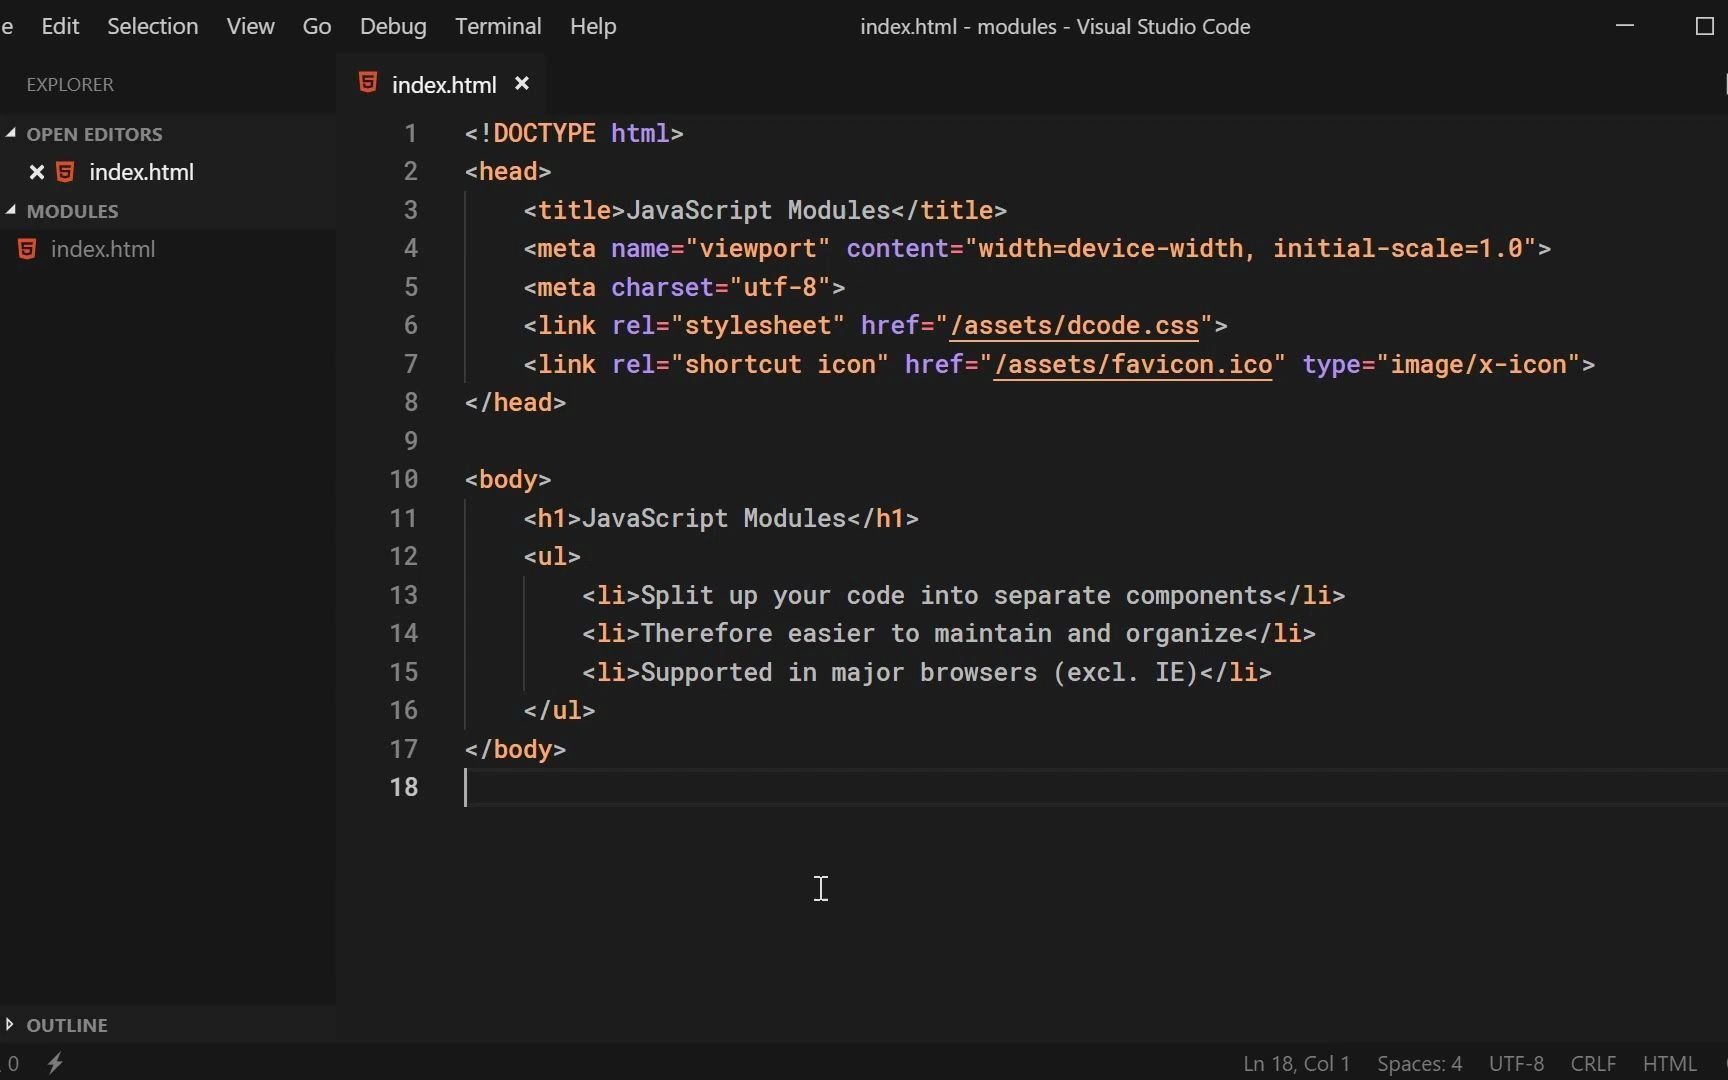Click the EXPLORER panel title

tap(70, 85)
